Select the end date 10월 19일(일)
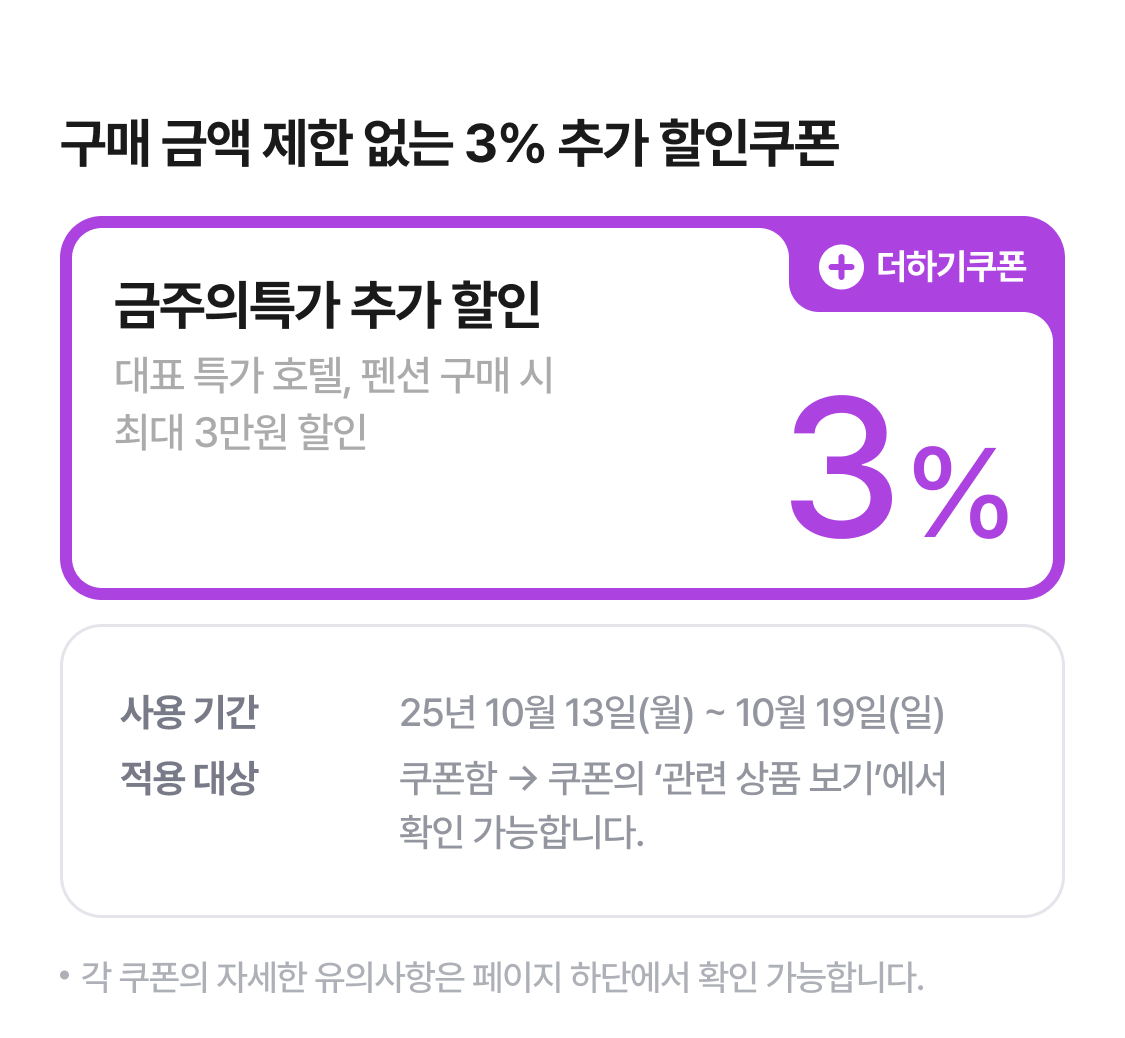This screenshot has width=1125, height=1038. 840,713
